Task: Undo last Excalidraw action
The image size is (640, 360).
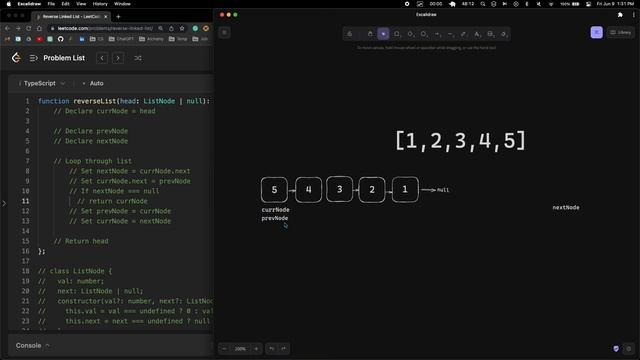Action: 271,349
